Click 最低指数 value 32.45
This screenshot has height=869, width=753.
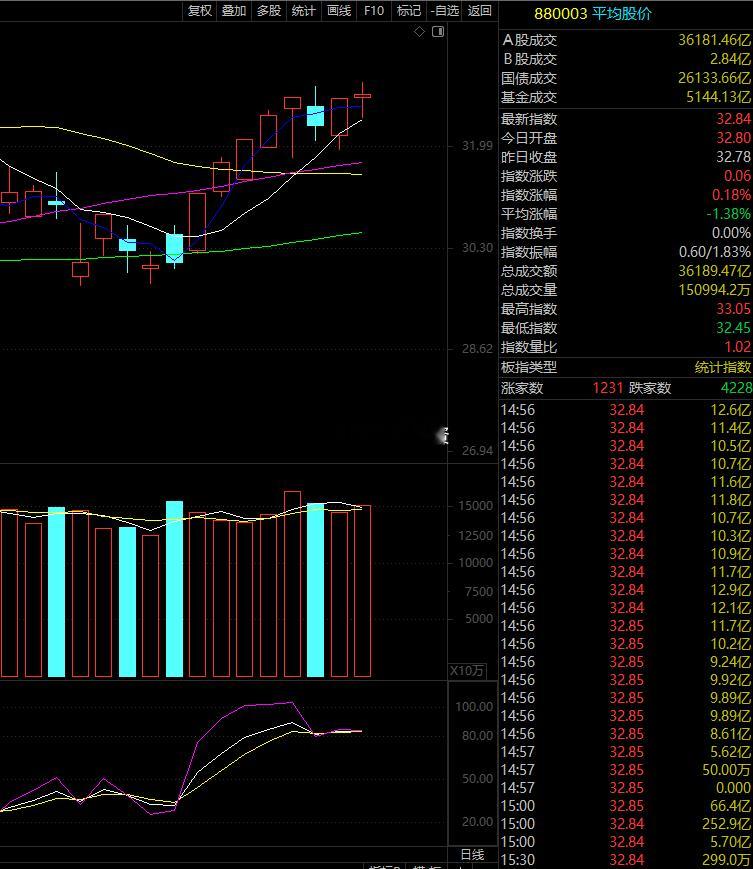734,328
